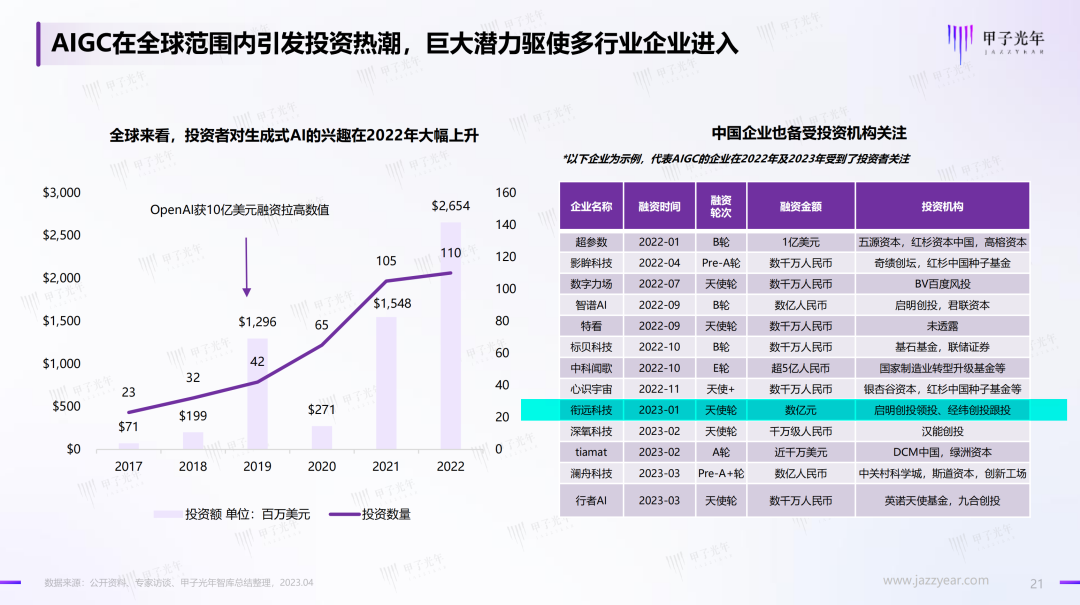
Task: Click the 近千万美元 funding amount cell
Action: [x=800, y=452]
